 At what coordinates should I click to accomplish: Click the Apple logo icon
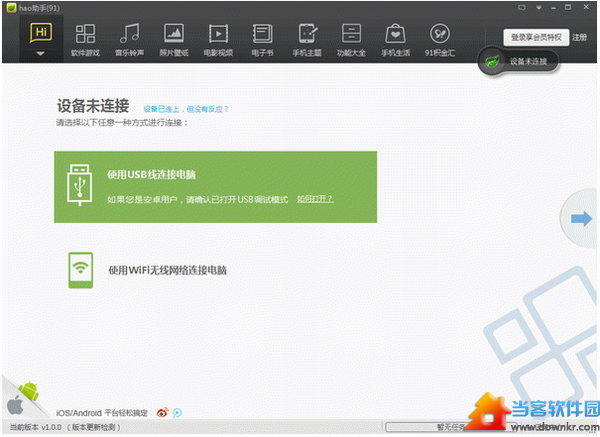[x=15, y=405]
